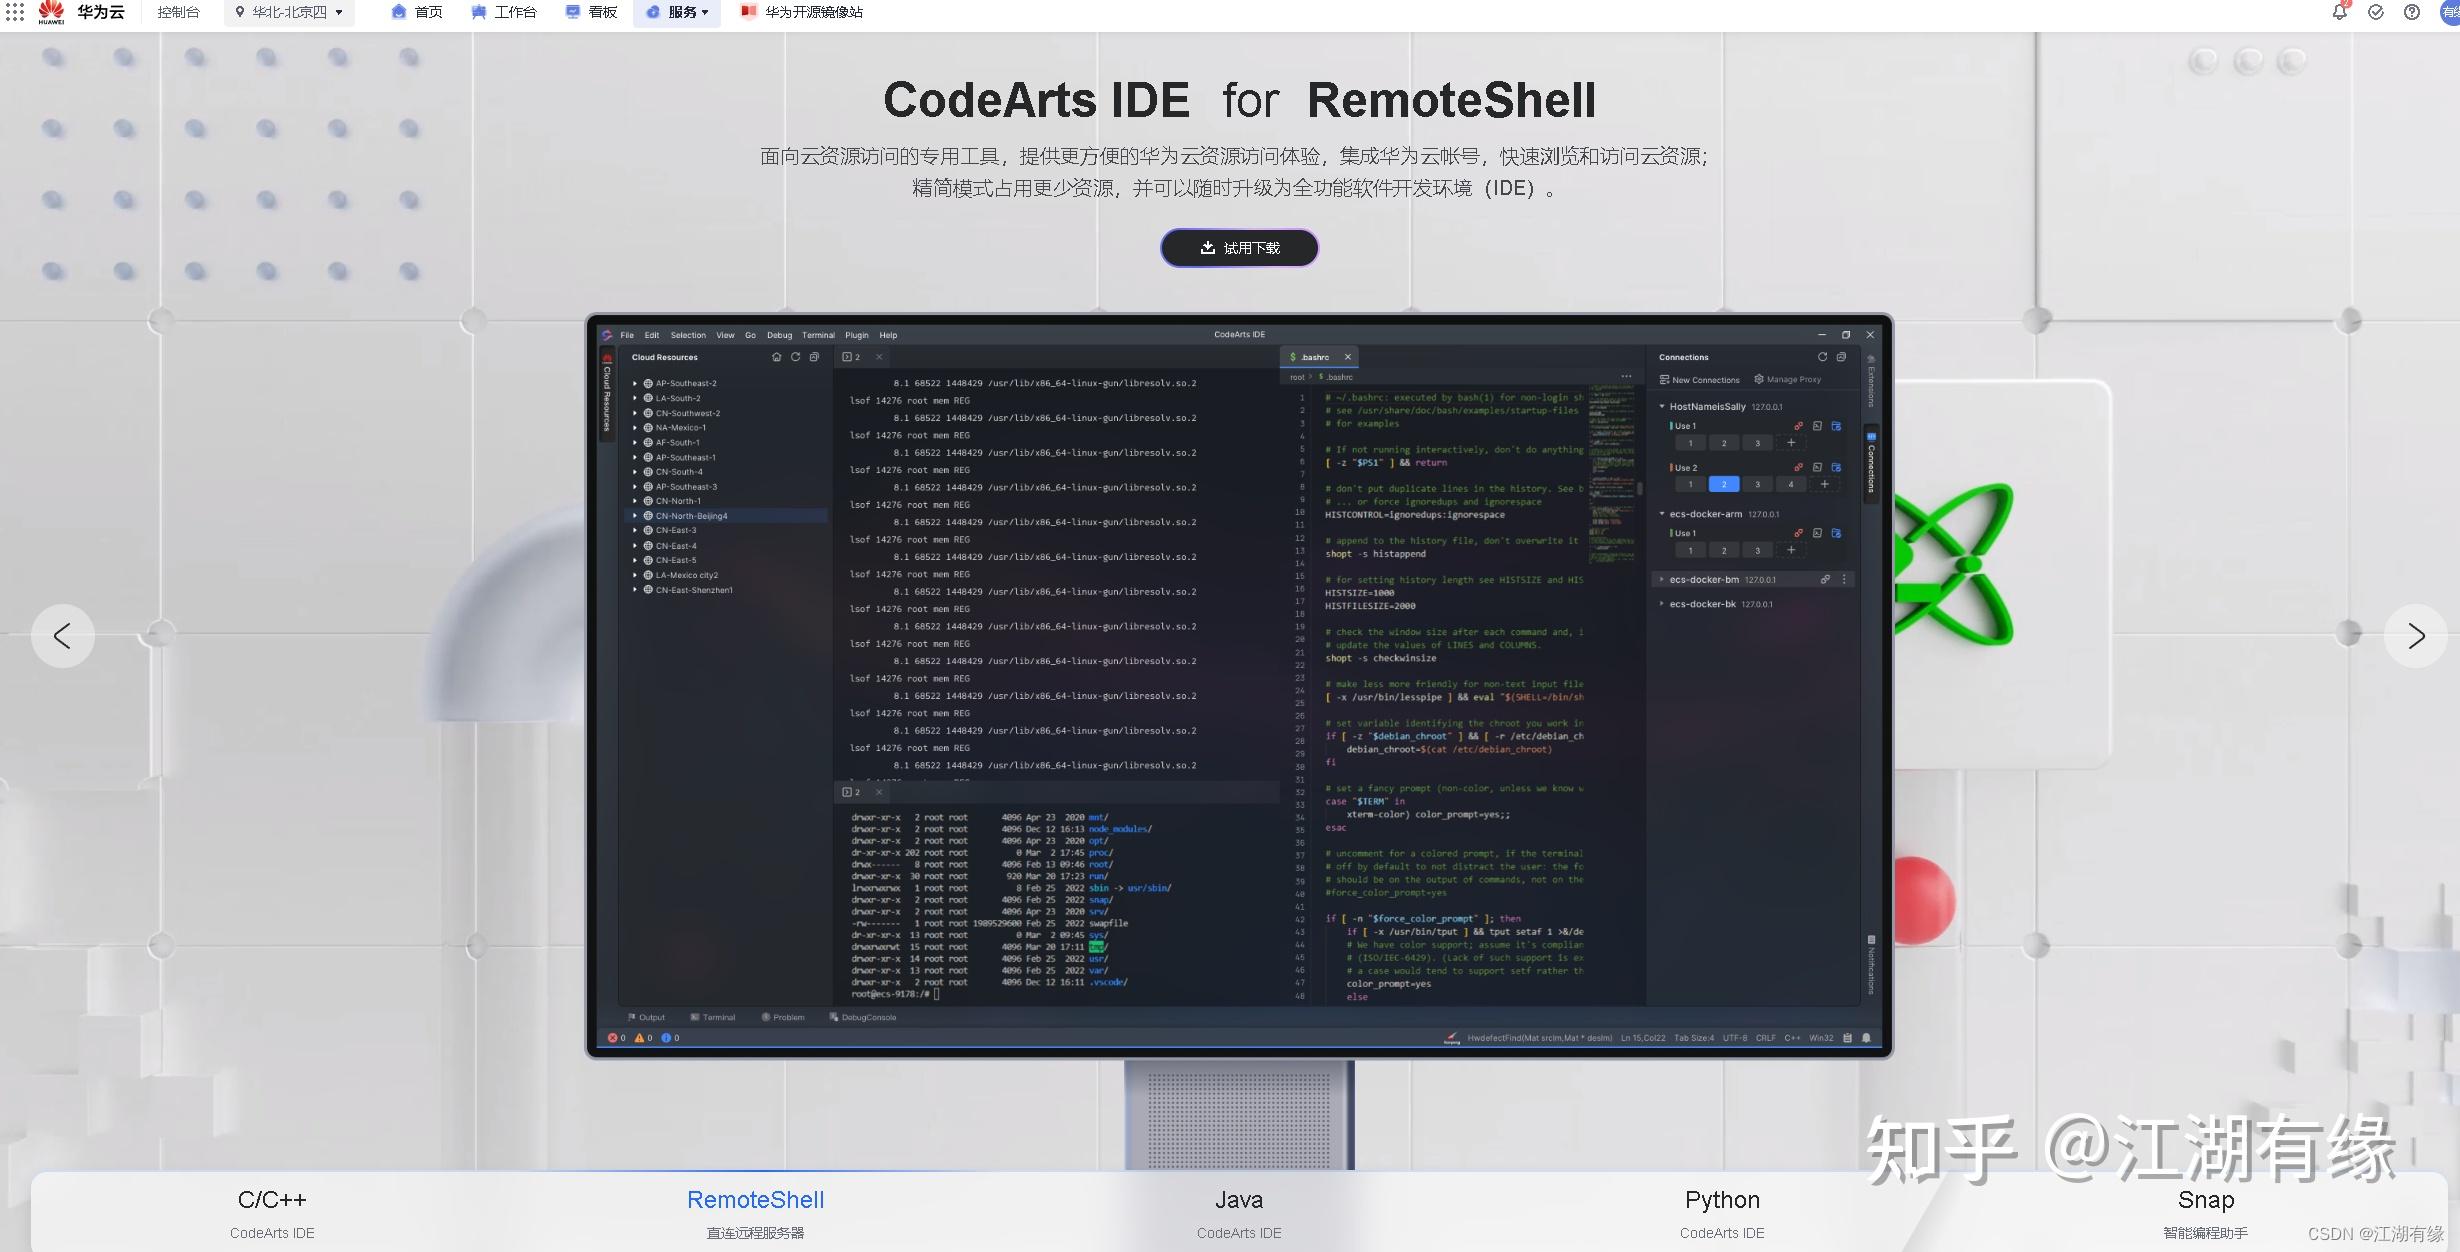Open Manage Proxy settings
Image resolution: width=2460 pixels, height=1252 pixels.
pos(1789,379)
